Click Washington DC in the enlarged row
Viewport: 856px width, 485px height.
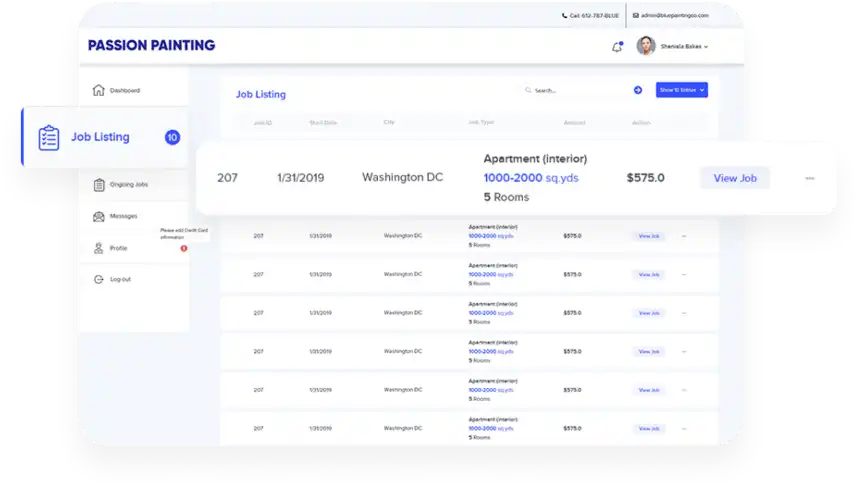[x=402, y=178]
